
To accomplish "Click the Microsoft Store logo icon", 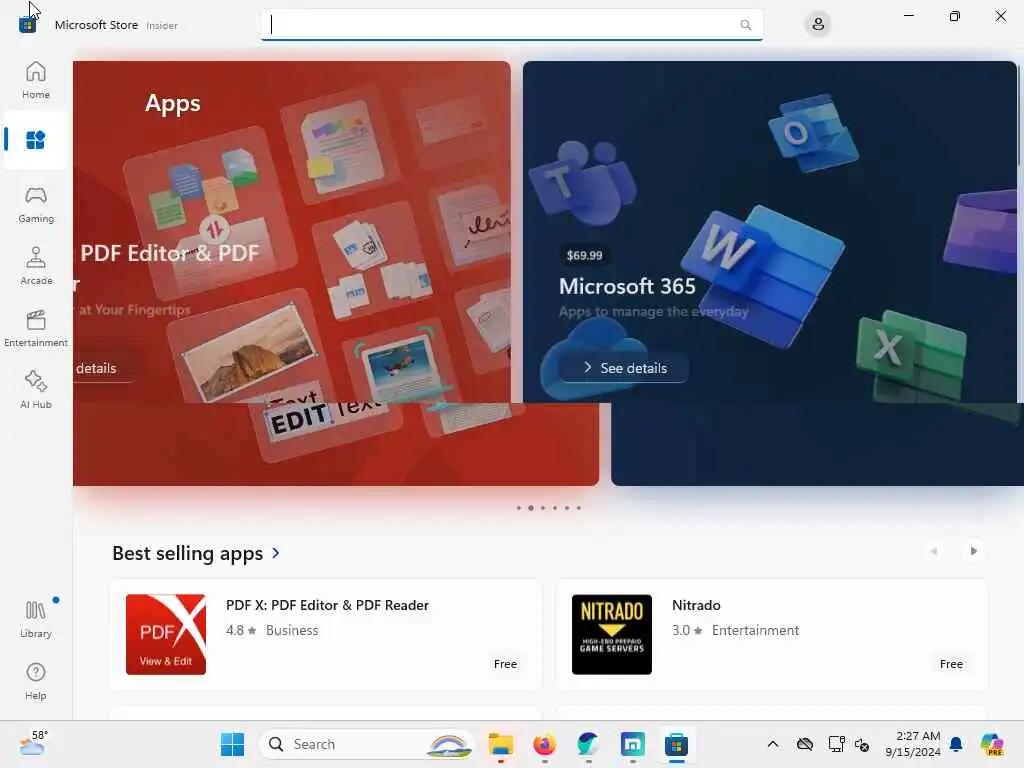I will point(27,25).
